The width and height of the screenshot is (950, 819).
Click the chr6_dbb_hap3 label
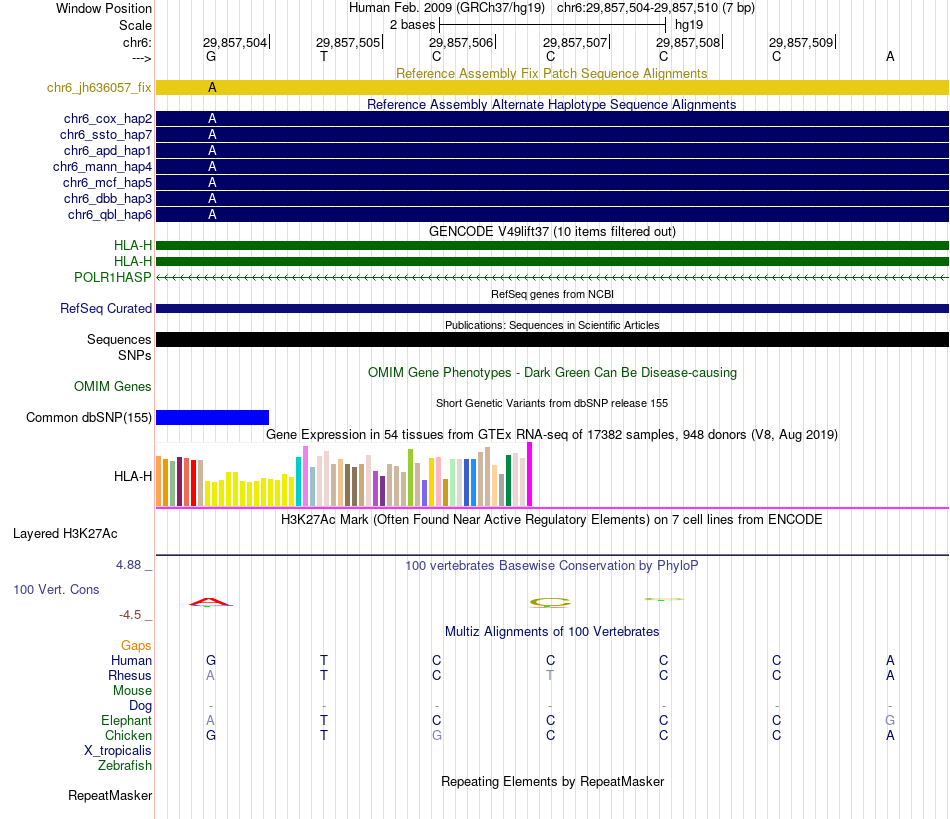pyautogui.click(x=107, y=199)
